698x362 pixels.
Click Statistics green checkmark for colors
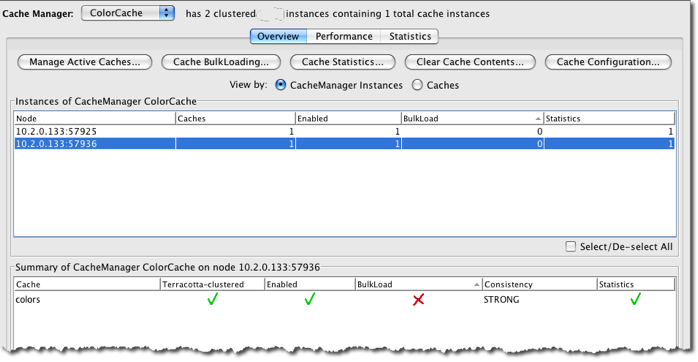coord(636,299)
